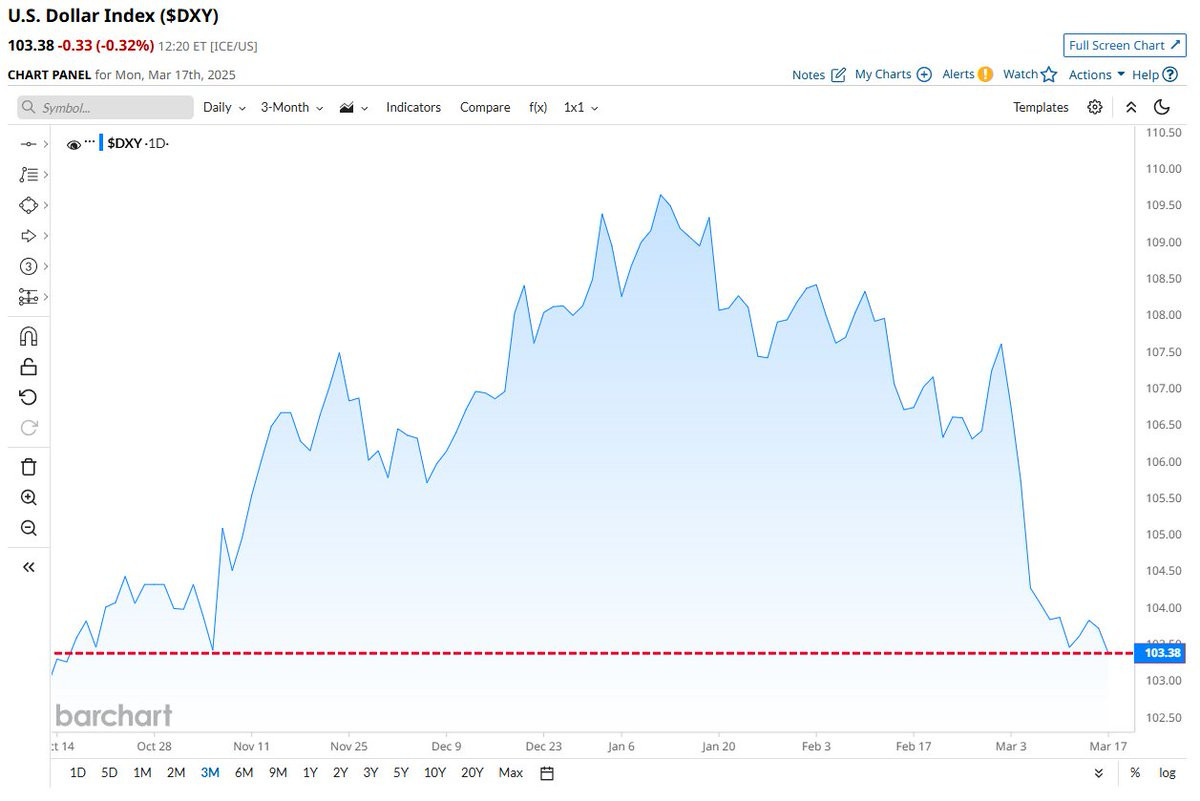Select the 2M time range
The height and width of the screenshot is (801, 1200).
coord(176,773)
